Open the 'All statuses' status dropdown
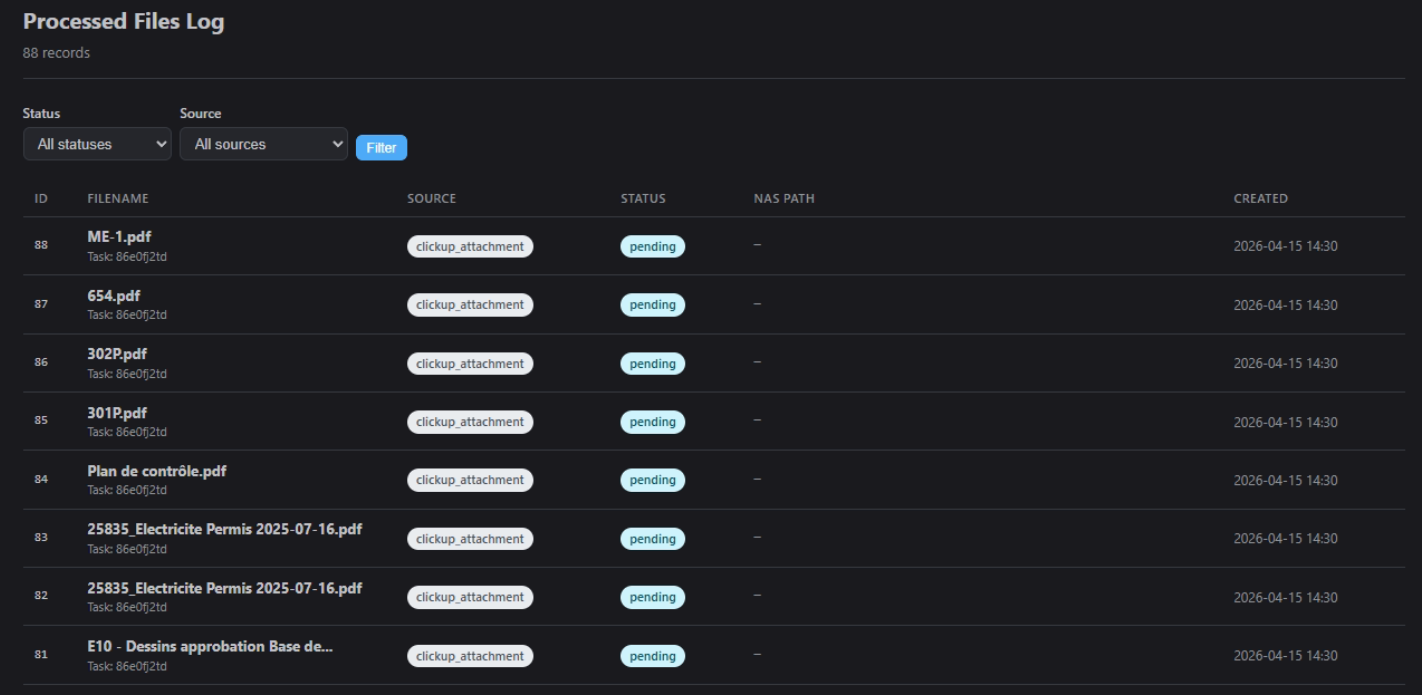1422x695 pixels. click(x=97, y=144)
